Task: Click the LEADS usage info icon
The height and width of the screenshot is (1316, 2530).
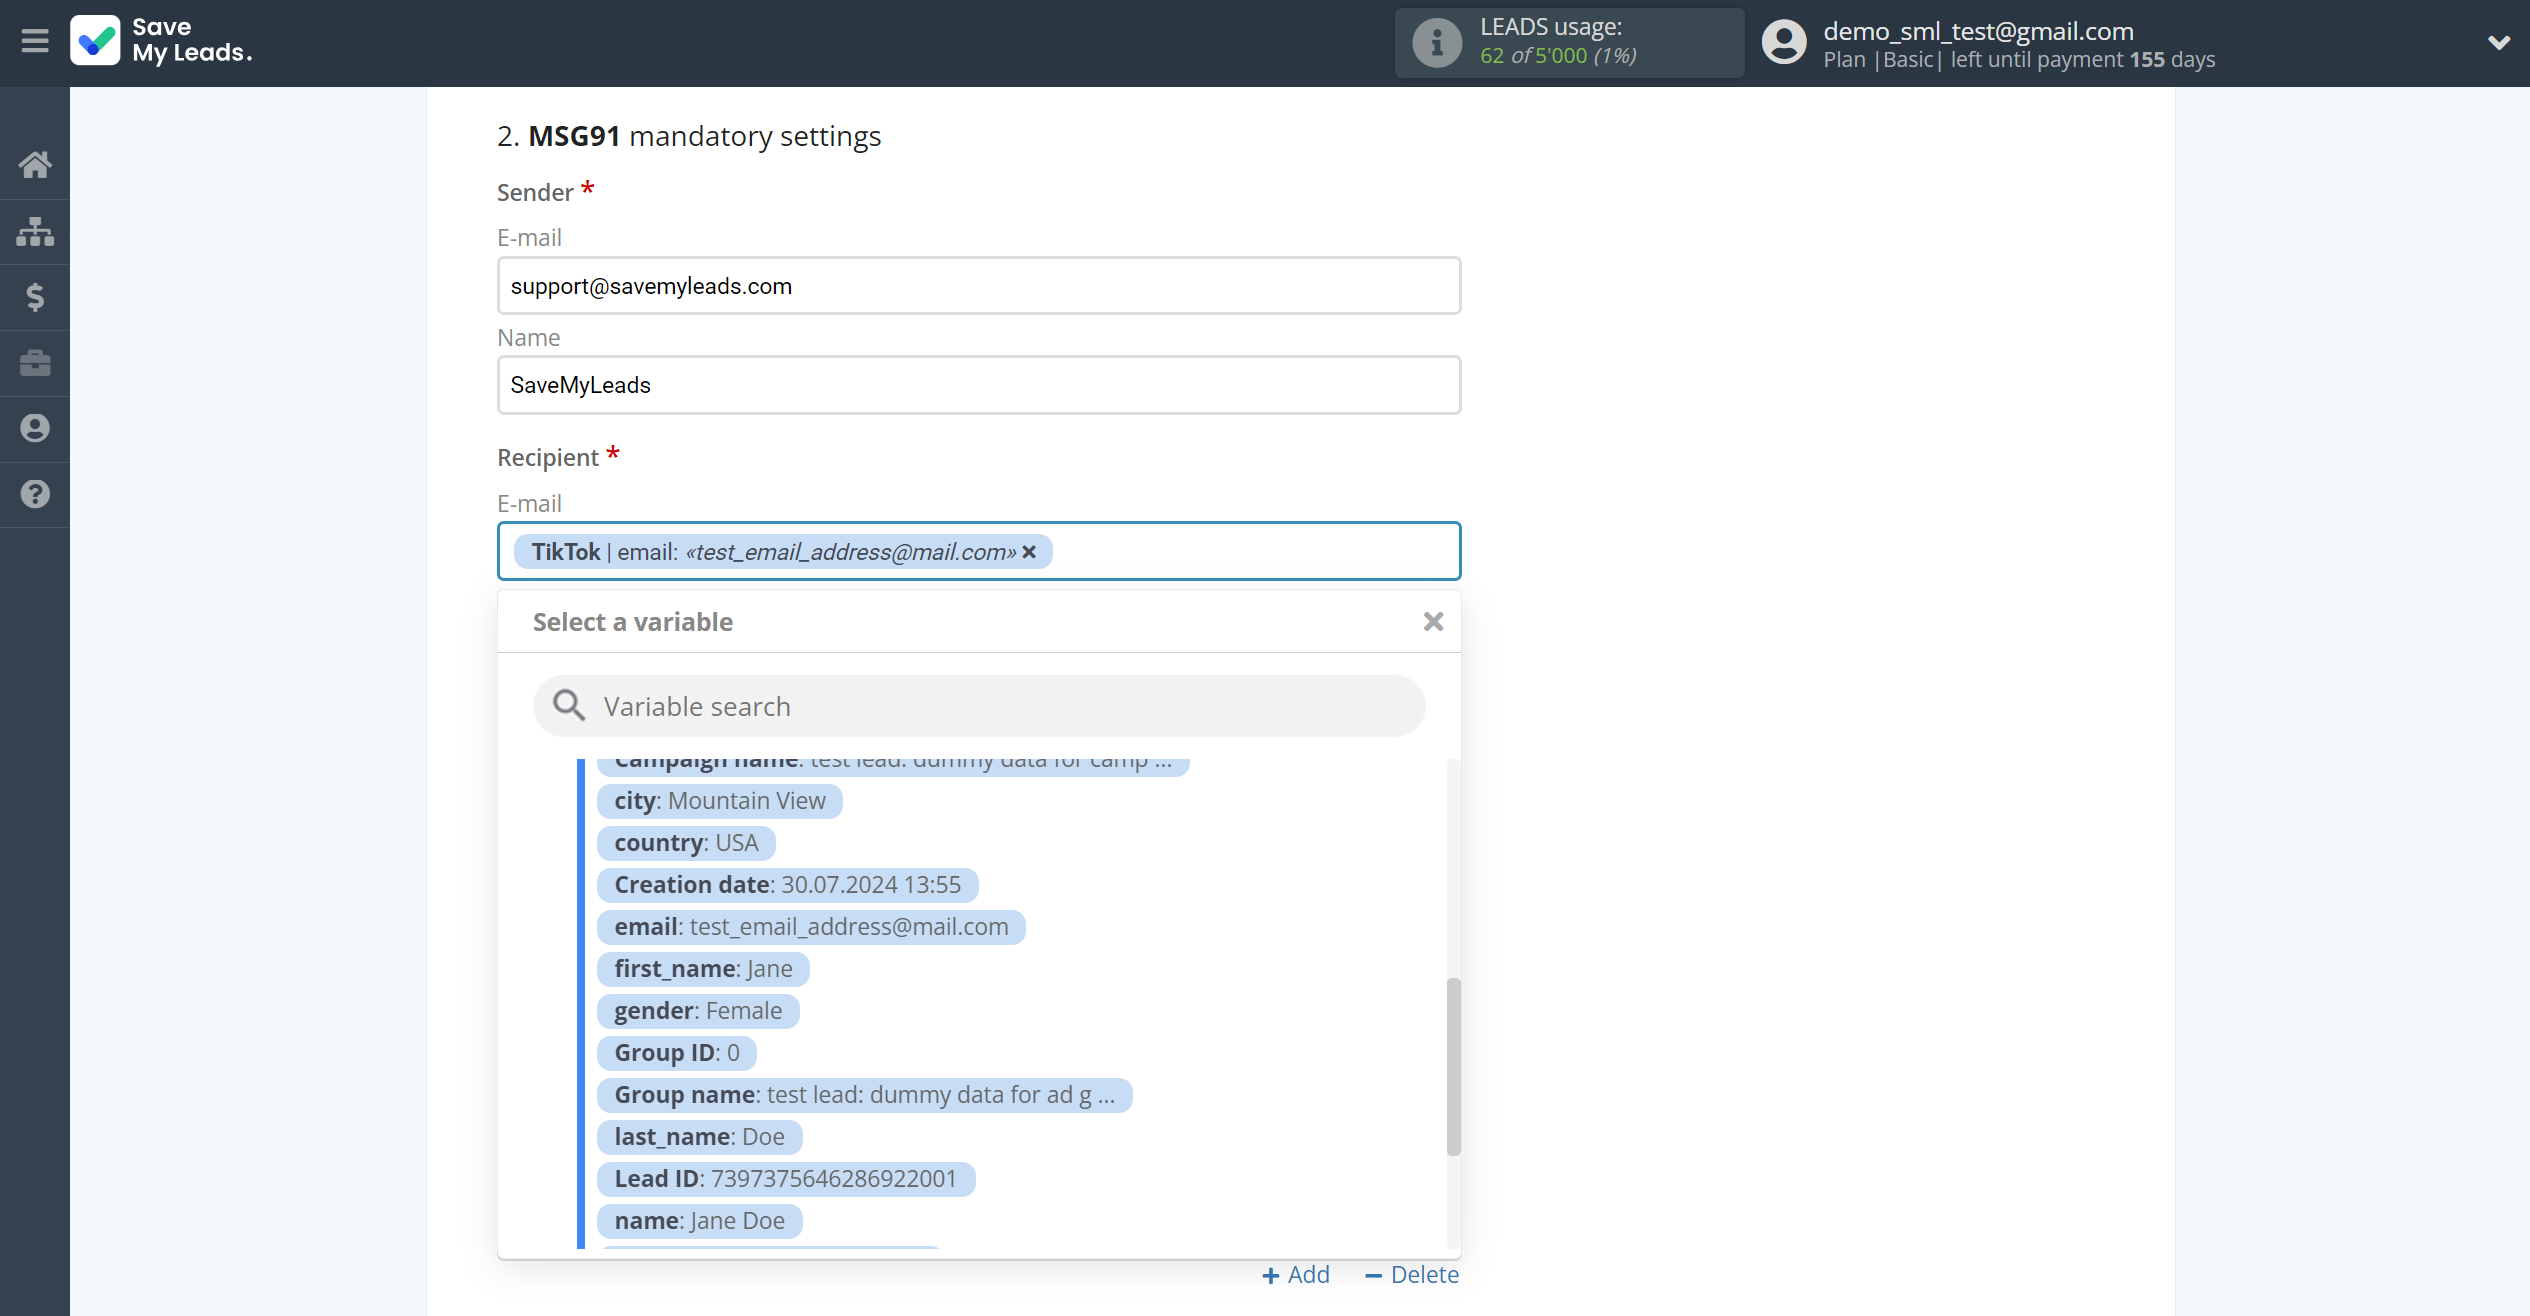Action: tap(1437, 43)
